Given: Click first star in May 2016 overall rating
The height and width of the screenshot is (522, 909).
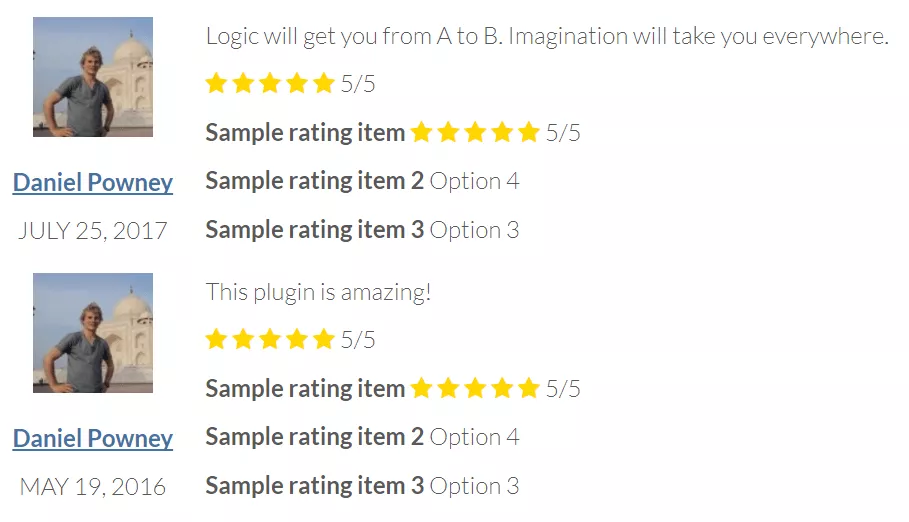Looking at the screenshot, I should (x=216, y=339).
